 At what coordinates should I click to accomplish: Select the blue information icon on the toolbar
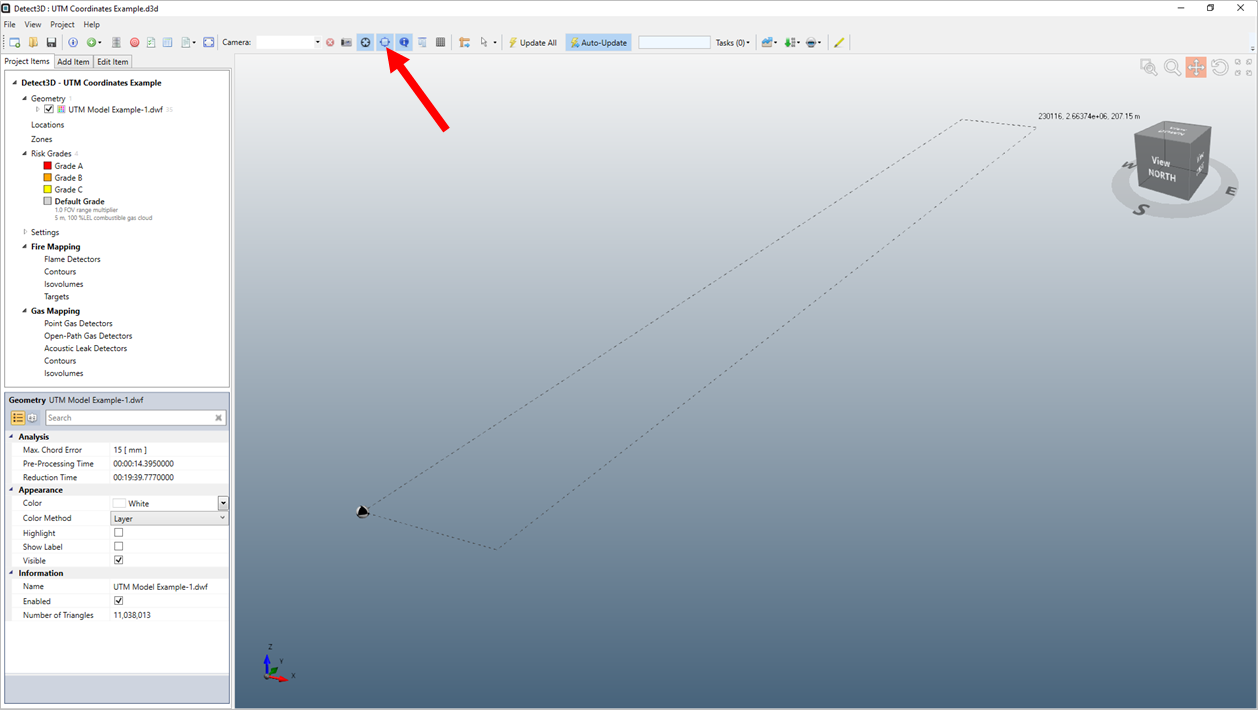point(404,42)
